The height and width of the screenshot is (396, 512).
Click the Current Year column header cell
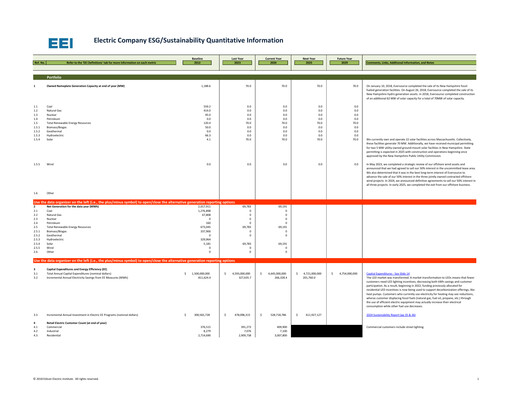point(273,62)
